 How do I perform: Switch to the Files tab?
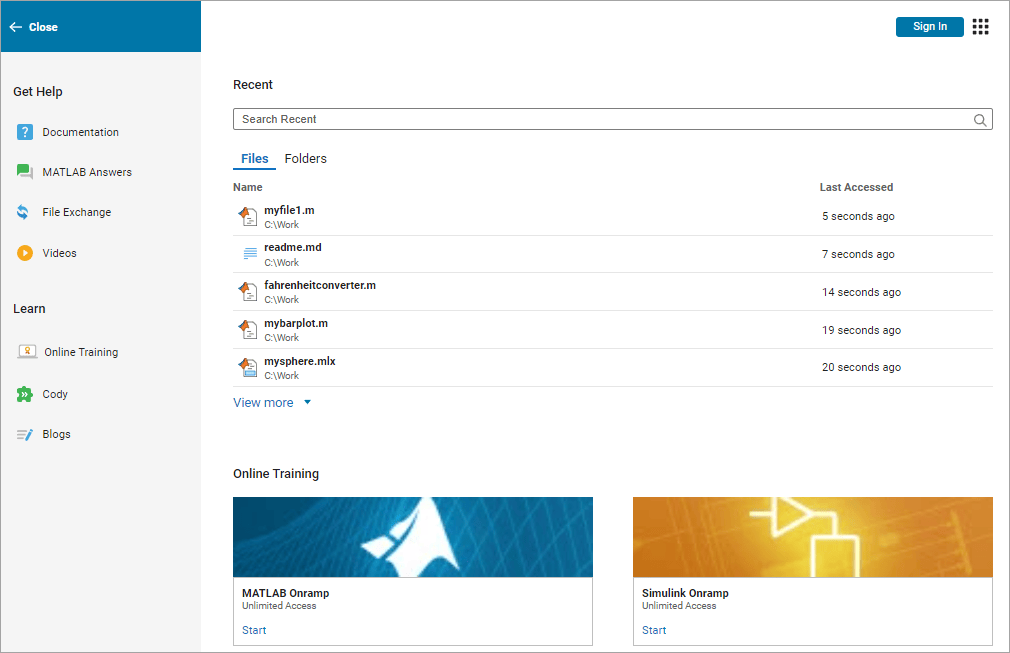[x=254, y=159]
